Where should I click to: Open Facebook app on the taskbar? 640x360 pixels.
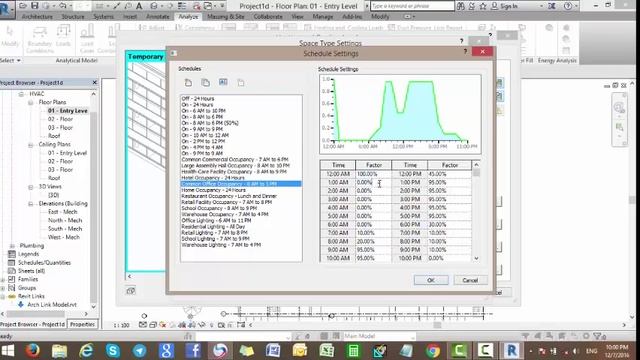(x=193, y=351)
